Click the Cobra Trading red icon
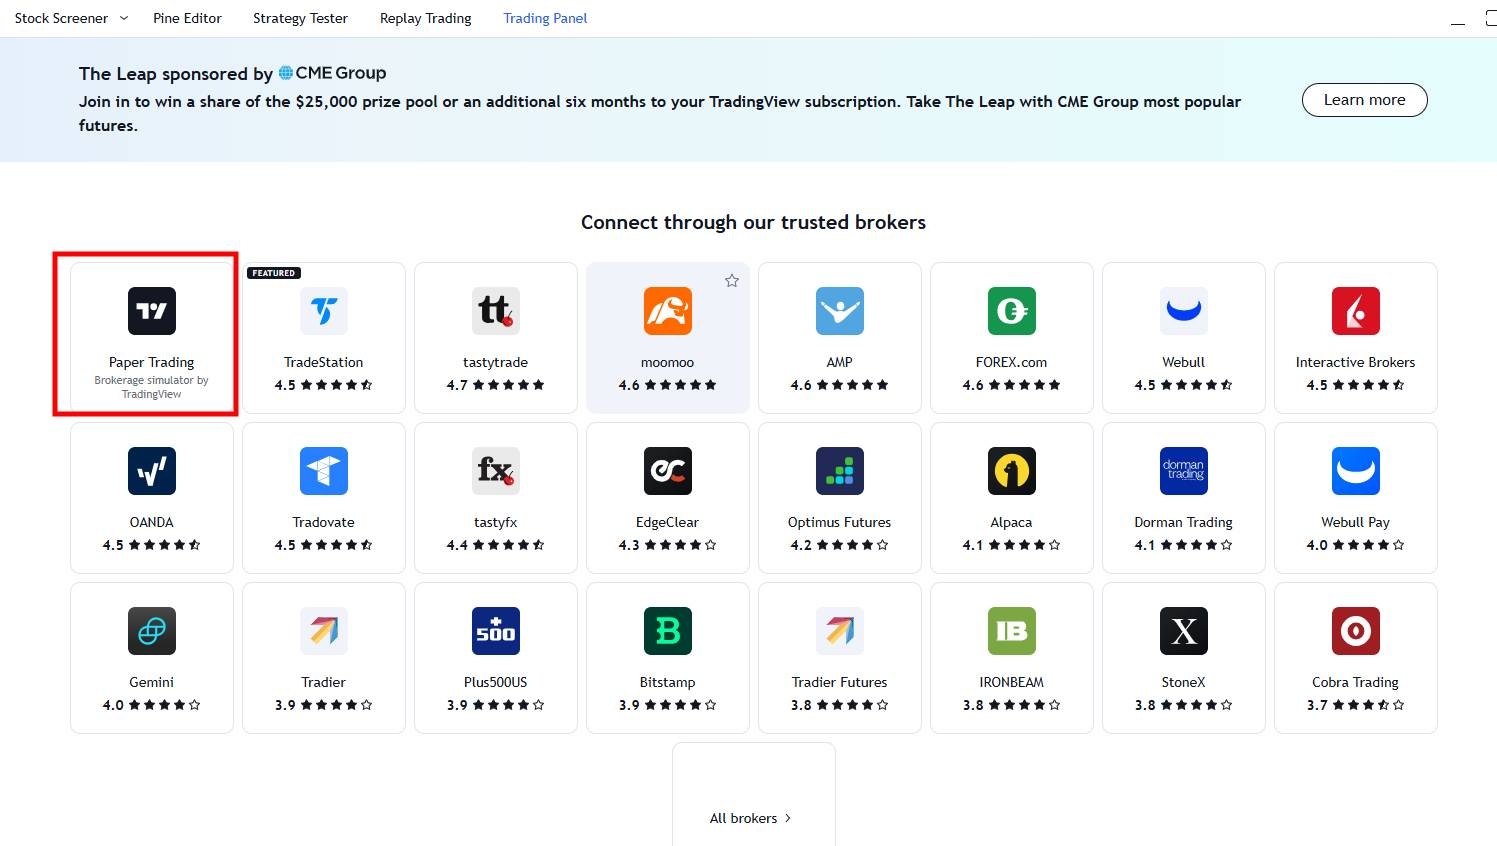This screenshot has height=846, width=1497. (1356, 631)
